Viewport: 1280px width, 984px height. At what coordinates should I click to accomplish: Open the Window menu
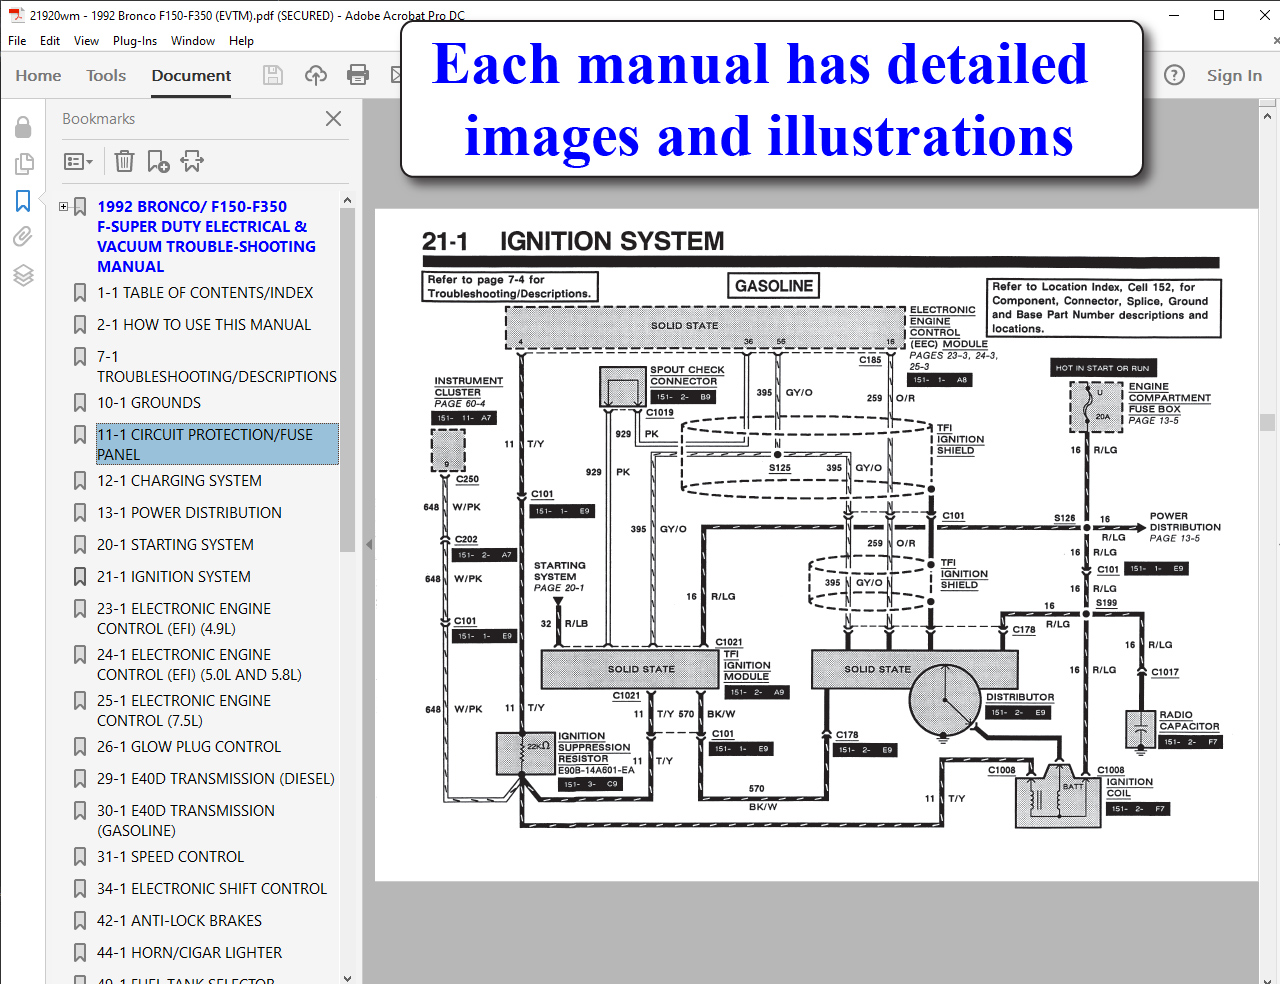(193, 41)
